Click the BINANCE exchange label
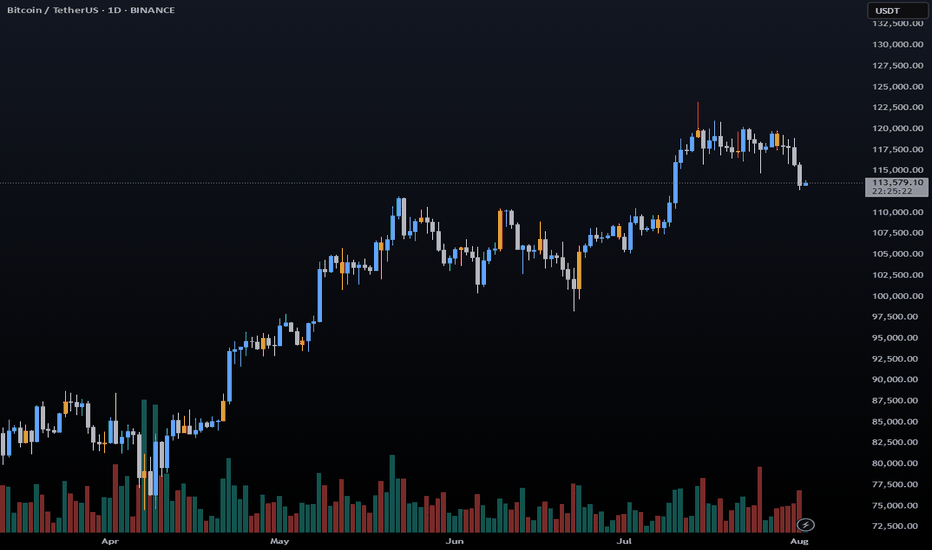 point(152,10)
